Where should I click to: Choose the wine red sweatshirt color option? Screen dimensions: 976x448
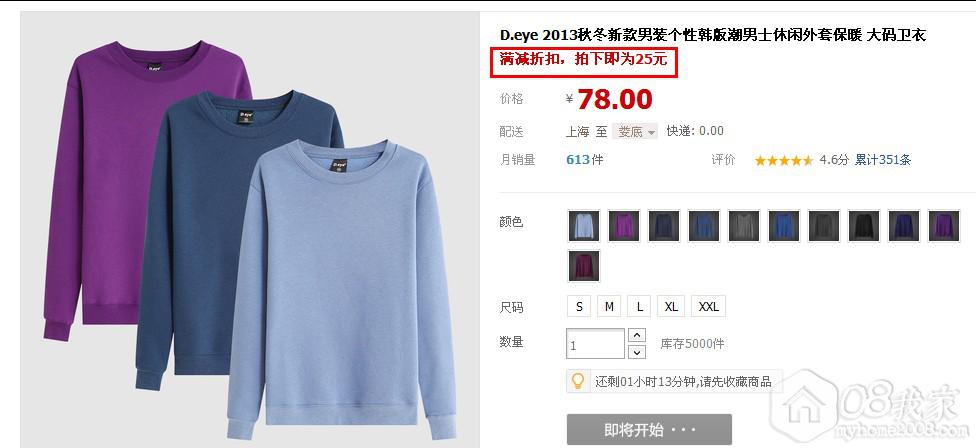point(584,266)
